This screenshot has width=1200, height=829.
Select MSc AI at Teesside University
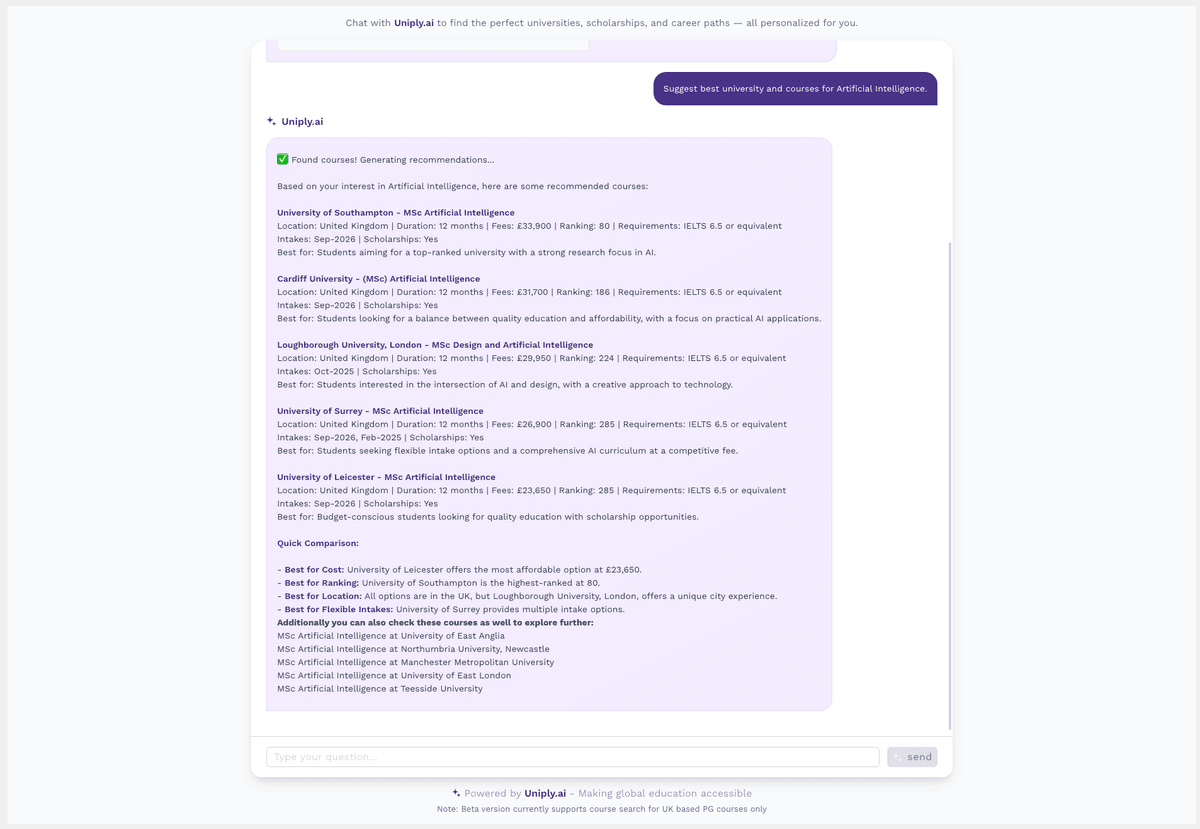tap(380, 688)
